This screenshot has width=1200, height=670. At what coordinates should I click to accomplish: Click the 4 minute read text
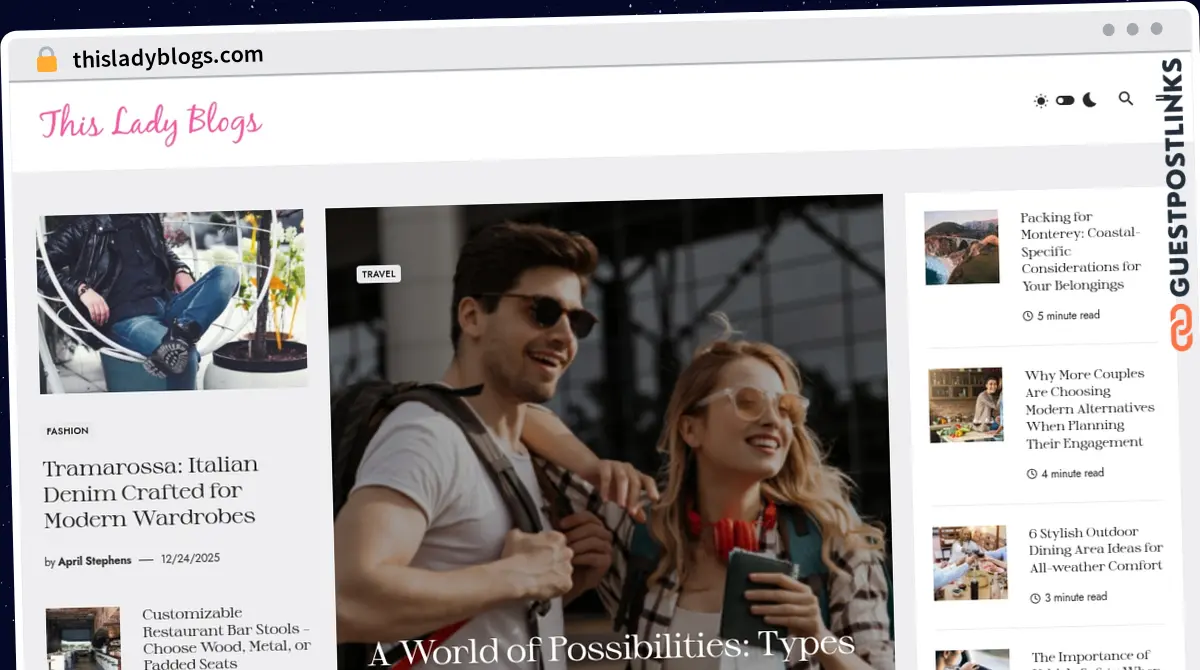[1073, 473]
